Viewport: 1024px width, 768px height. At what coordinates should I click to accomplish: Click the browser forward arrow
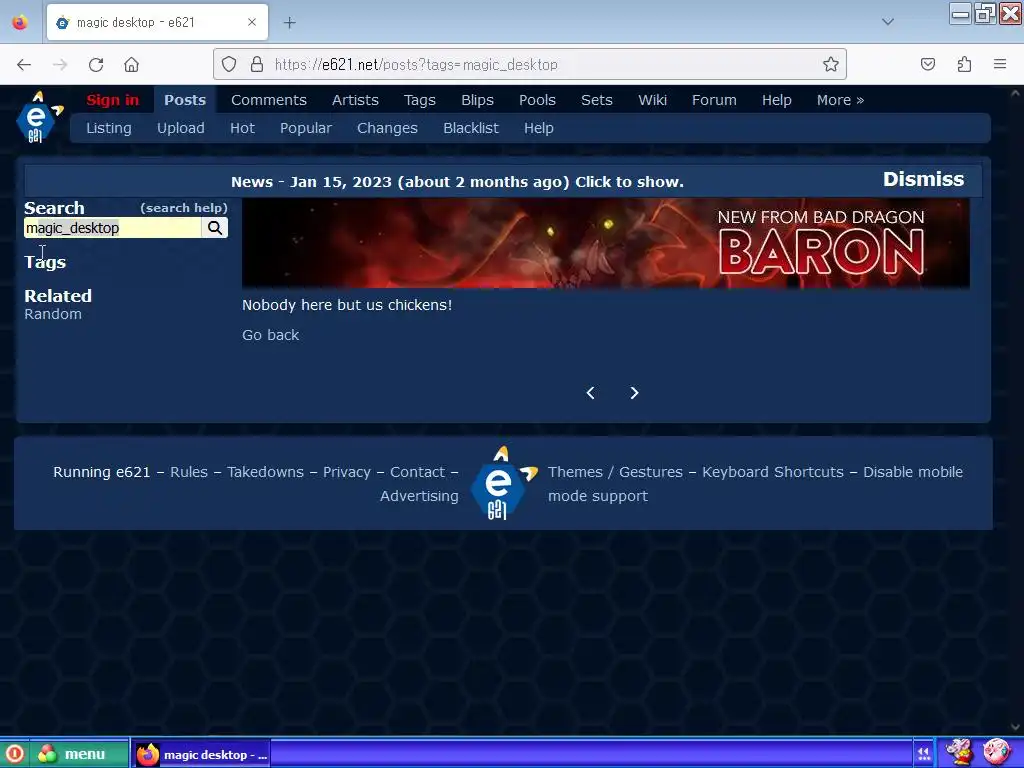60,64
